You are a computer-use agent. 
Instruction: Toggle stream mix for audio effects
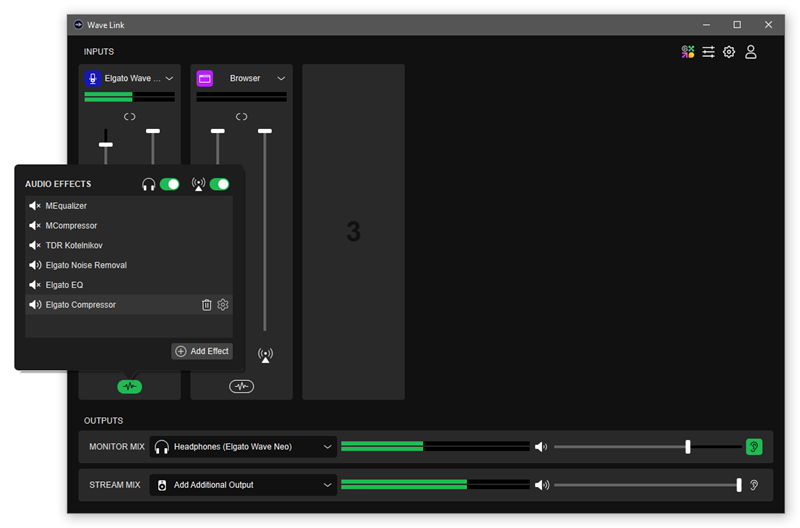pos(219,184)
